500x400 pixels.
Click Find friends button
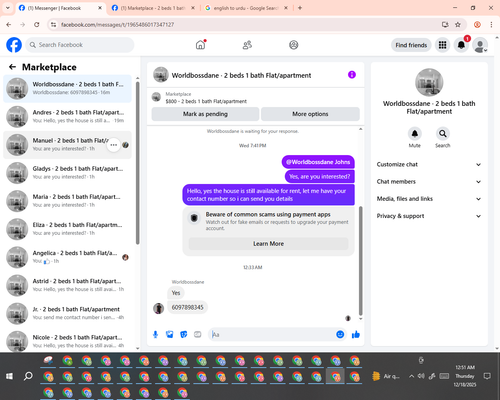411,45
